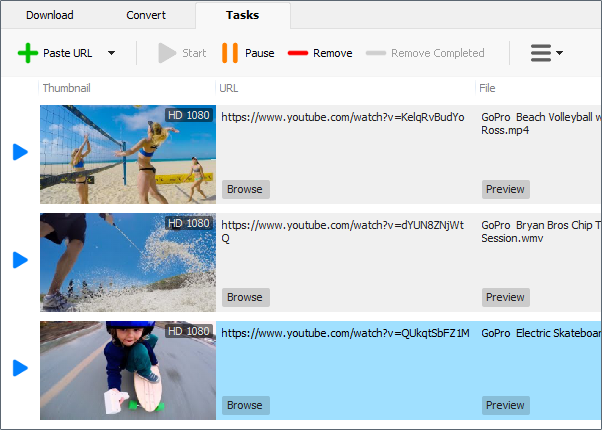Click the Pause label in the toolbar
The image size is (602, 430).
tap(260, 53)
